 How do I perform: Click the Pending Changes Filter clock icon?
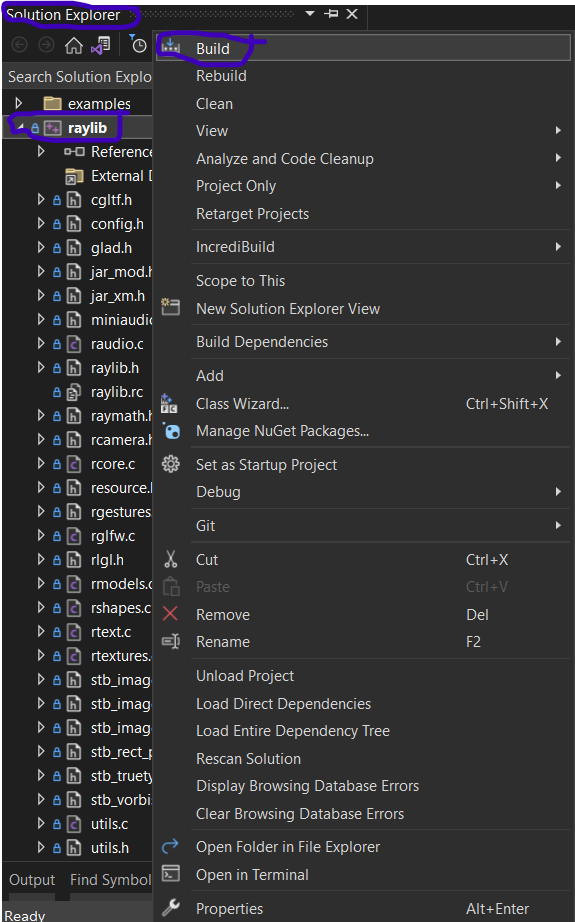pos(138,44)
